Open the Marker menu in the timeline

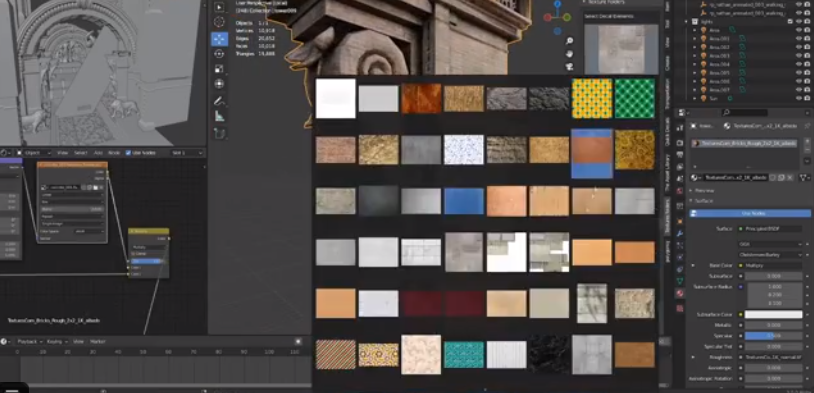[98, 342]
